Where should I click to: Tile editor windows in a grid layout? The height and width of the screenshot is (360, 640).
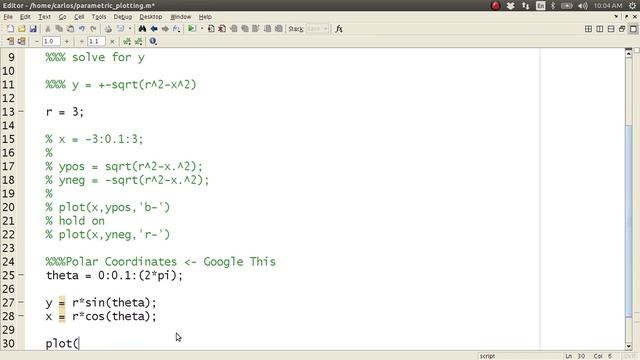(588, 29)
